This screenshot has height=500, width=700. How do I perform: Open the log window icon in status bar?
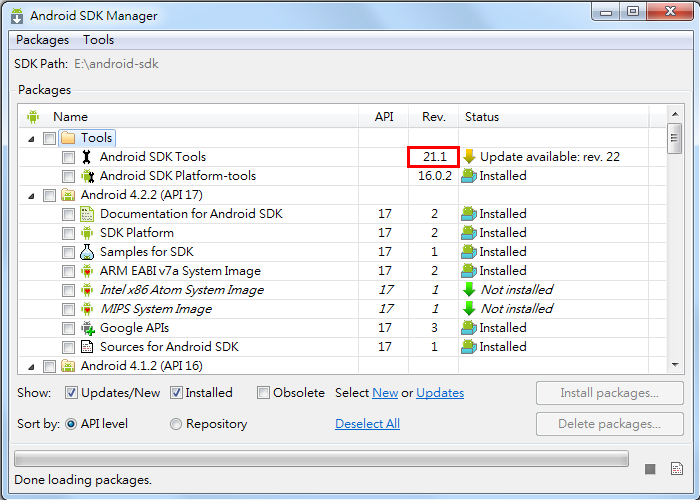point(677,469)
